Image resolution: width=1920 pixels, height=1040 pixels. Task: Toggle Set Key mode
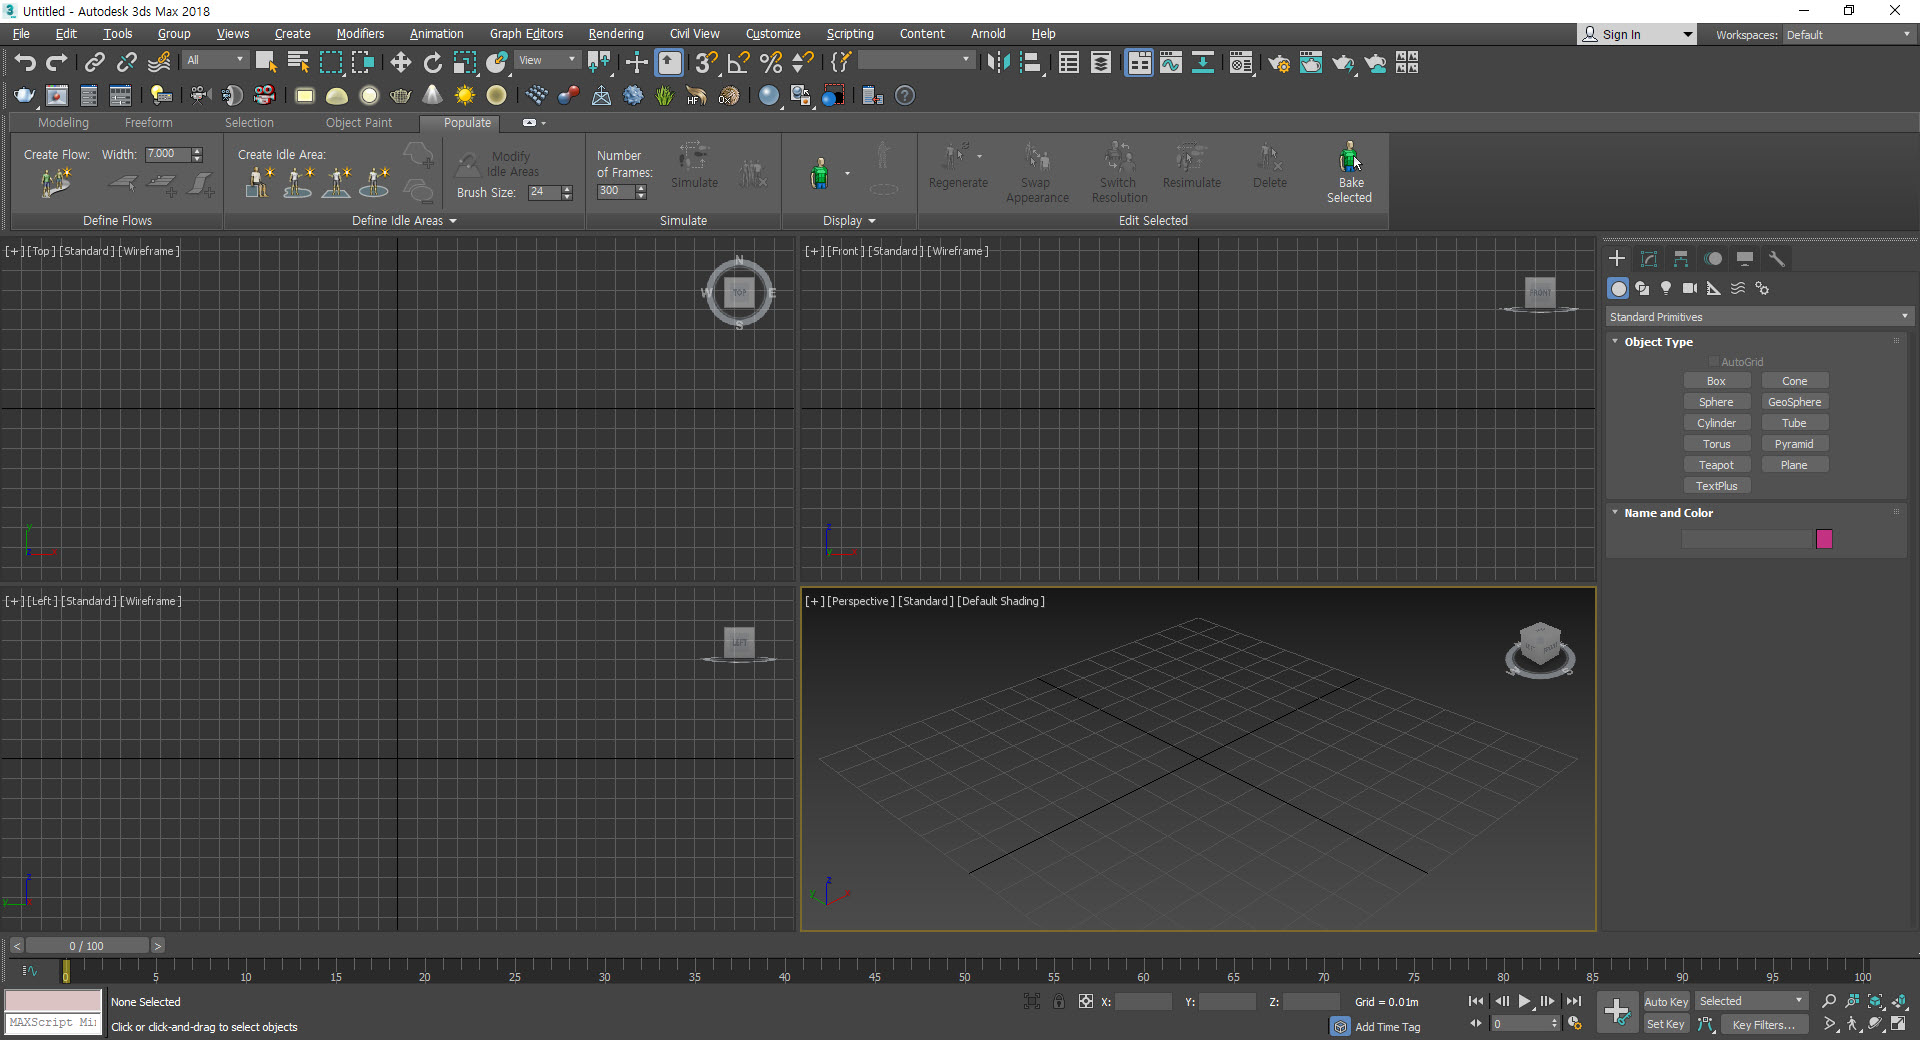(1666, 1025)
